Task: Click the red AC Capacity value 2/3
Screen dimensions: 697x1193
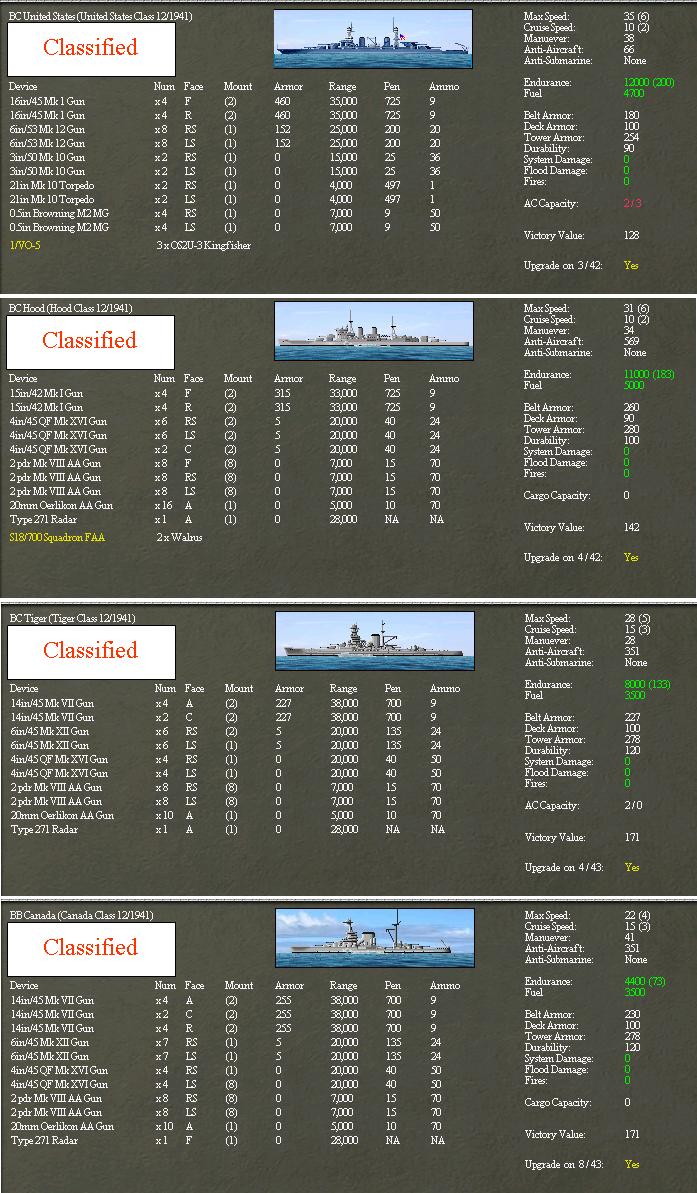Action: 633,203
